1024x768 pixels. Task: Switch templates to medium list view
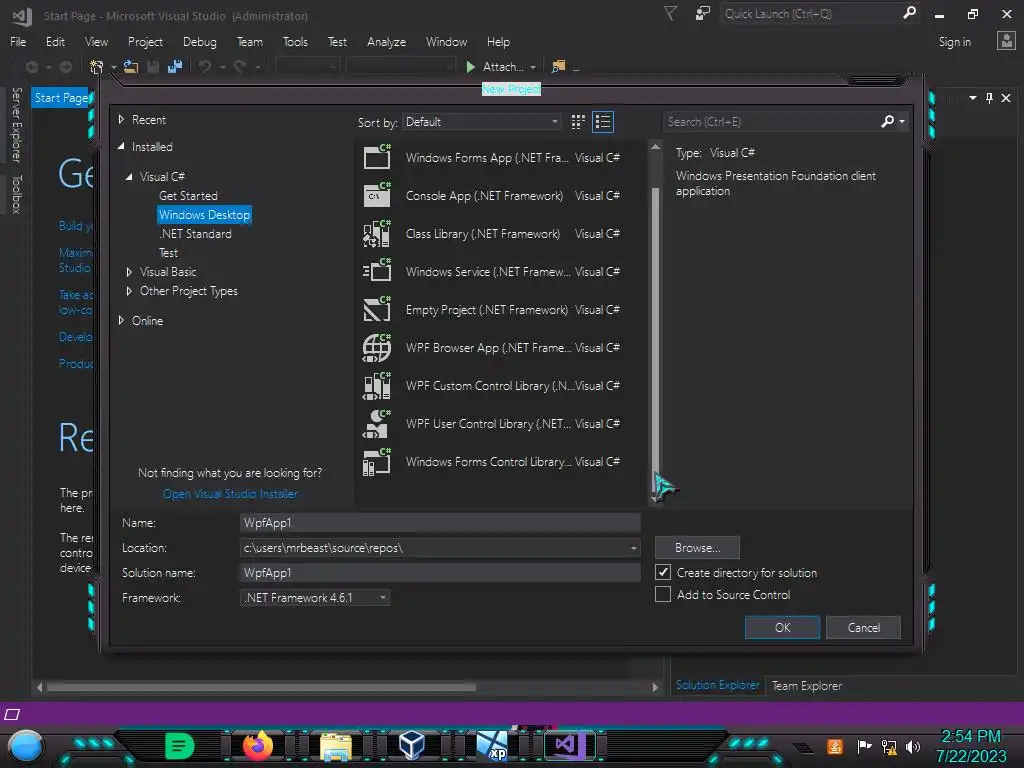(x=603, y=122)
